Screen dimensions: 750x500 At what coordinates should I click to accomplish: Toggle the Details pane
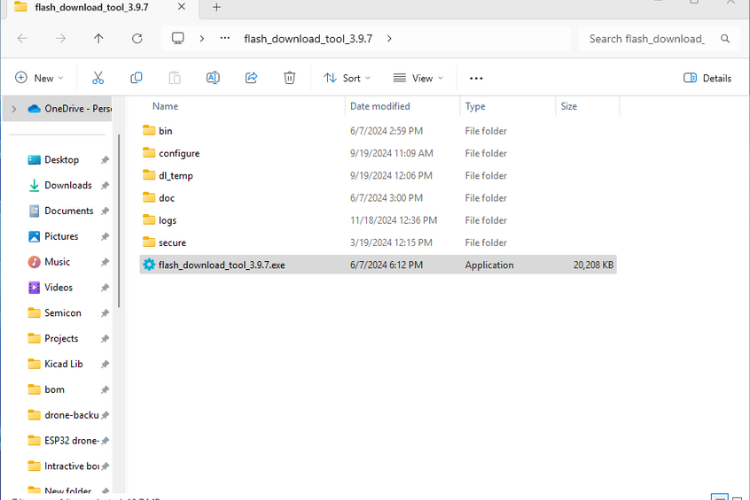tap(707, 78)
